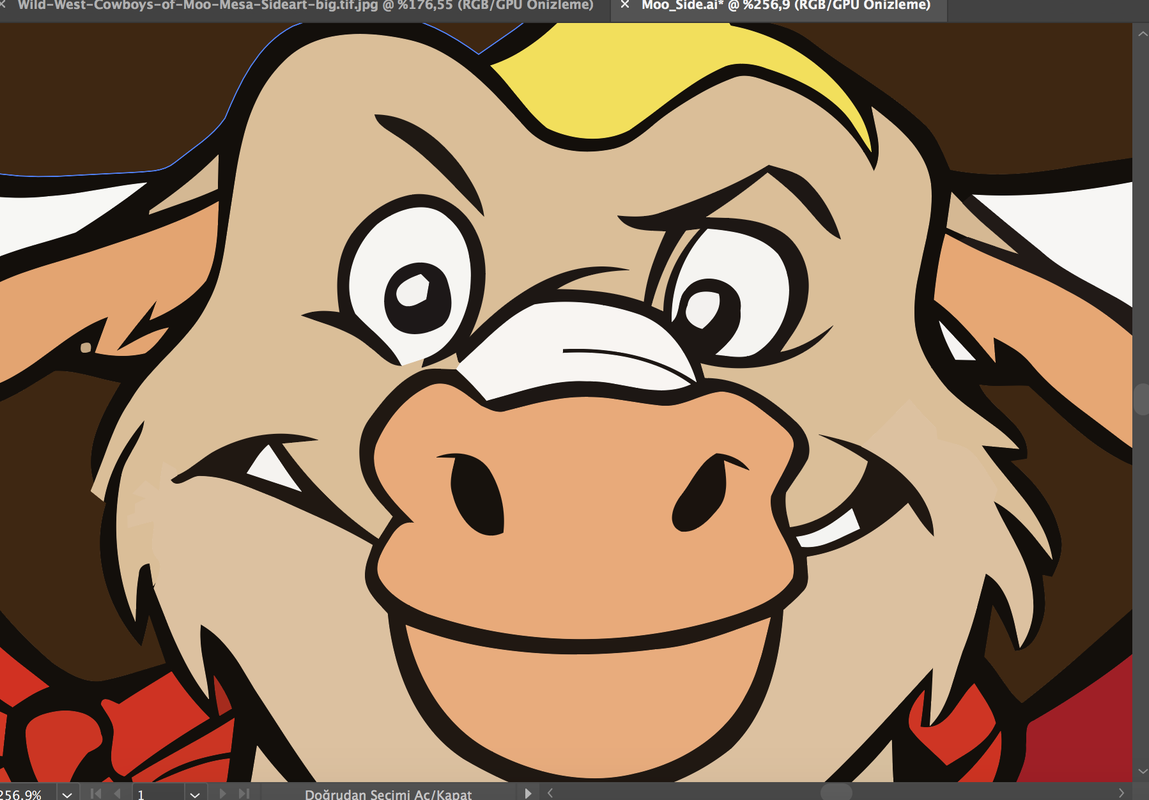This screenshot has height=800, width=1149.
Task: Click the horizontal scrollbar right arrow
Action: [x=1121, y=793]
